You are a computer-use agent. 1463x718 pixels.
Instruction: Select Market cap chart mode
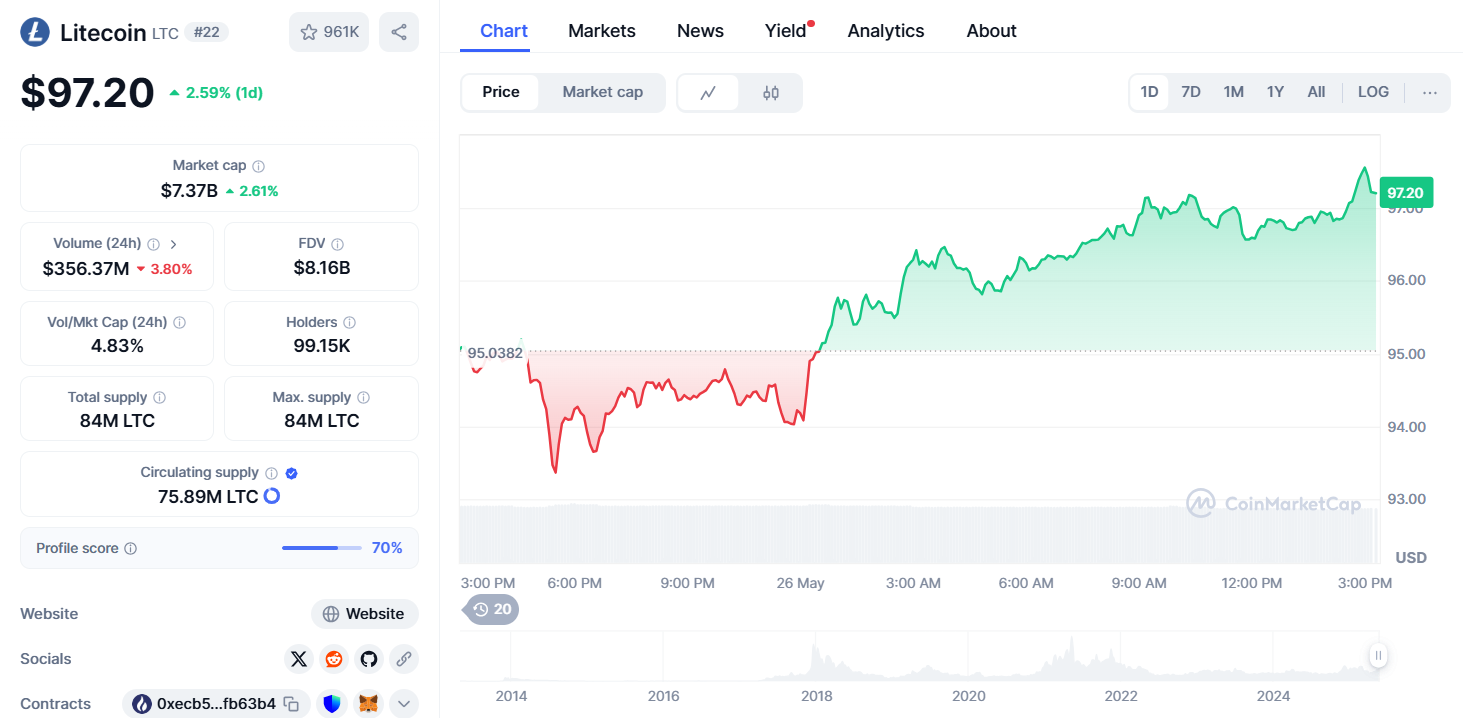(602, 92)
